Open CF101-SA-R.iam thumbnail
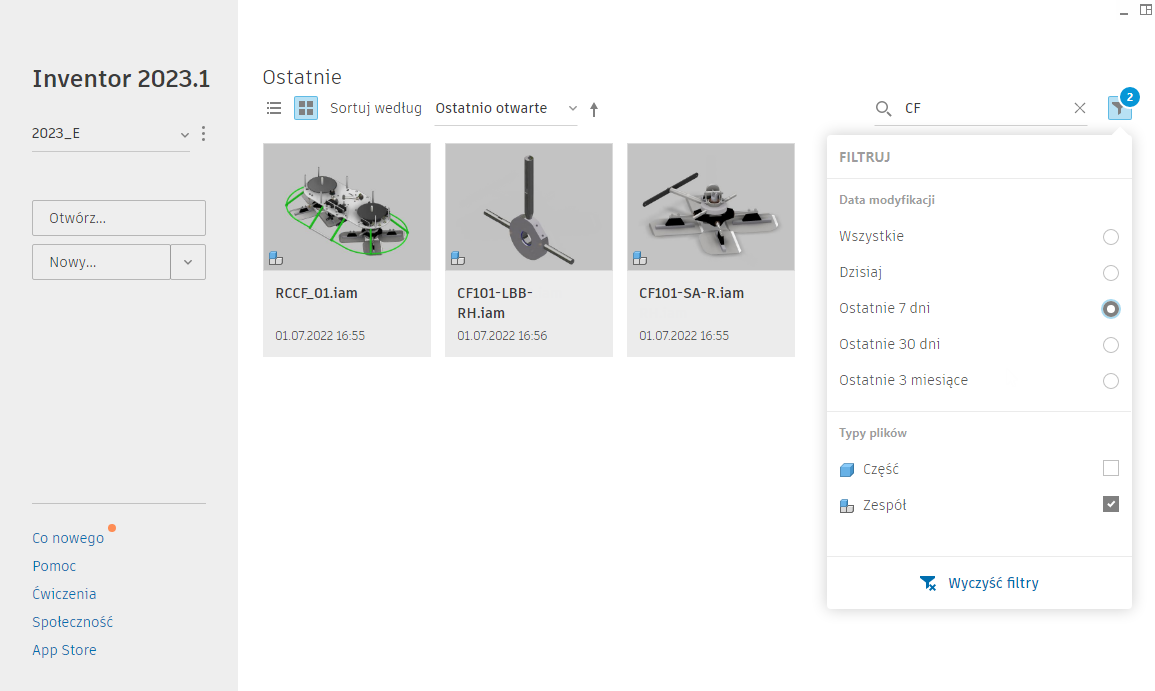This screenshot has height=691, width=1155. tap(711, 207)
